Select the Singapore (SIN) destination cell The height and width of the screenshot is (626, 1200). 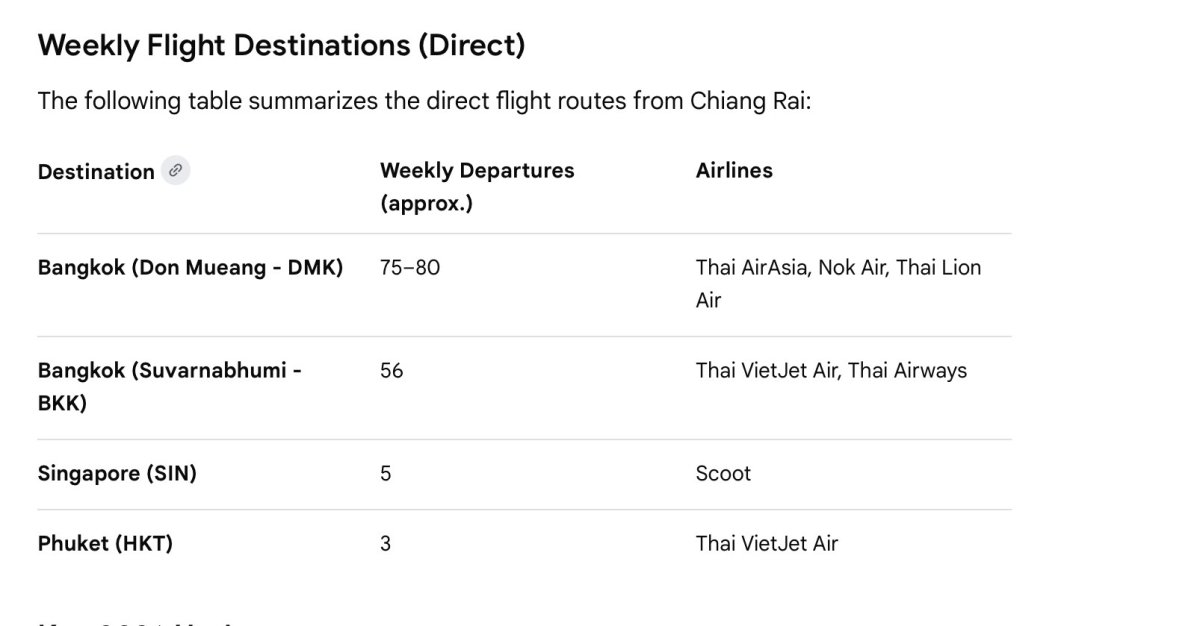point(117,474)
